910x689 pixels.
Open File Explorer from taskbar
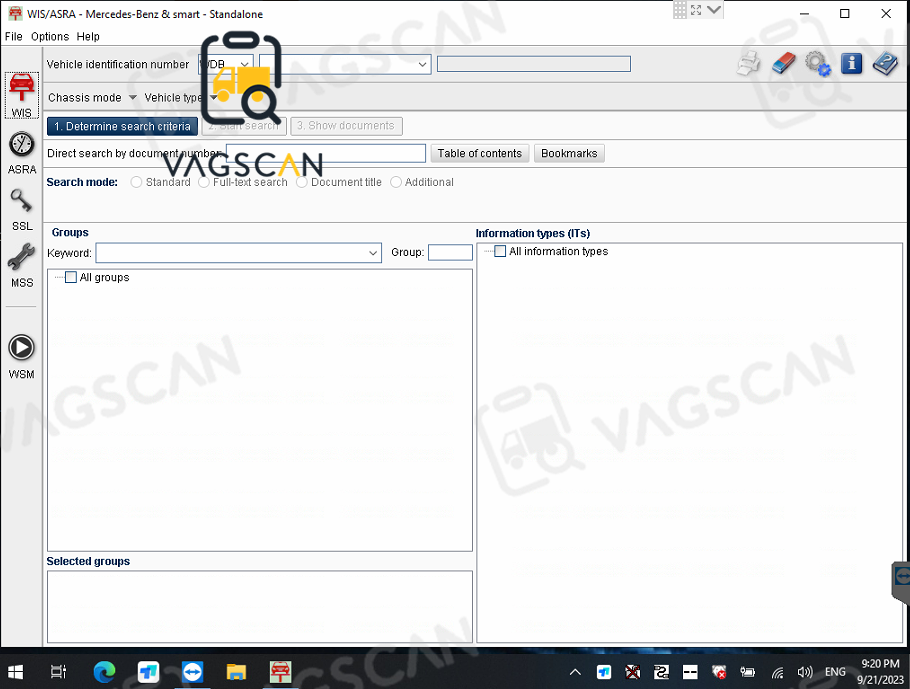pyautogui.click(x=236, y=672)
